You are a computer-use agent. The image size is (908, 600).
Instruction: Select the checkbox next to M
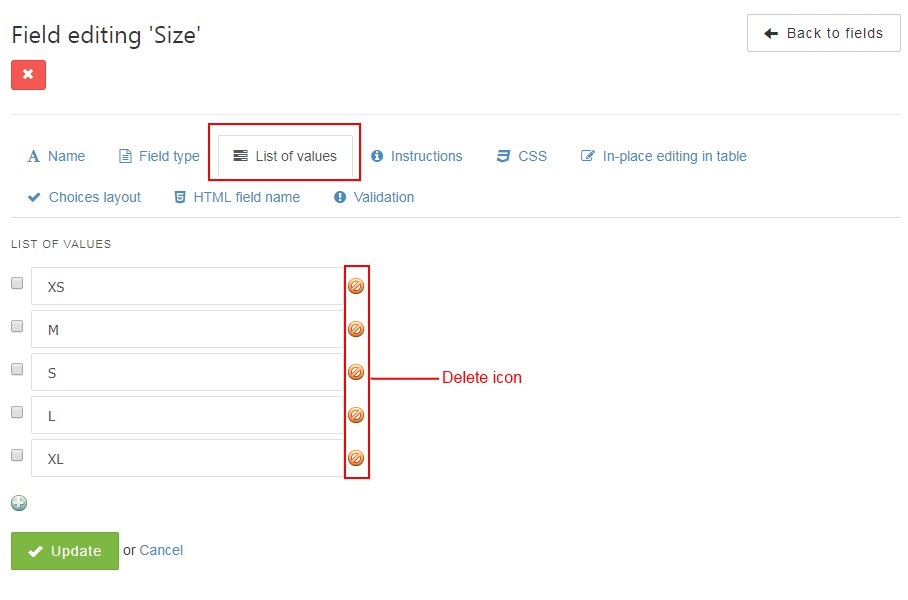[17, 326]
